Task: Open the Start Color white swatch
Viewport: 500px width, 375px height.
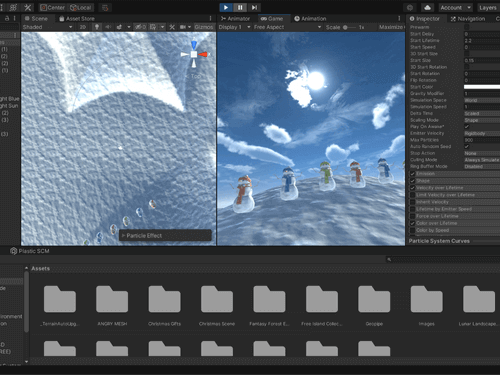Action: [482, 87]
